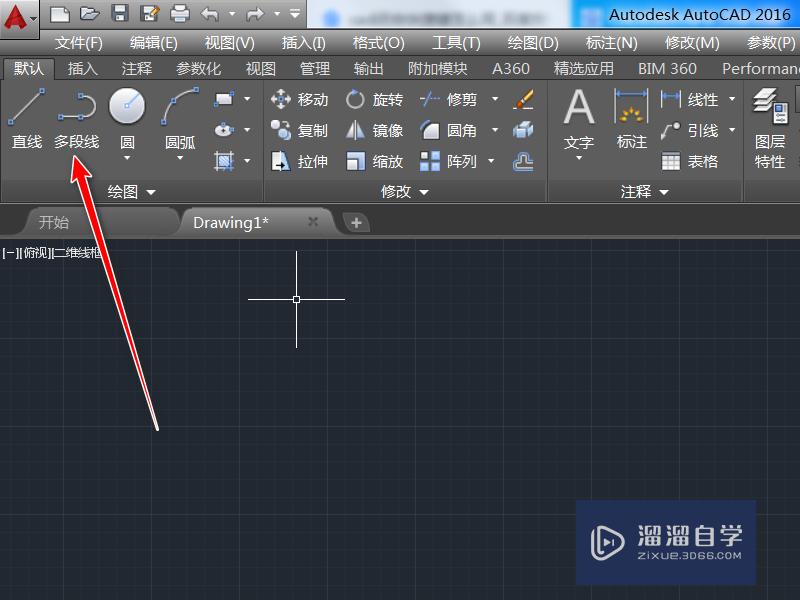Expand the Redo history dropdown arrow
Viewport: 800px width, 600px height.
coord(277,14)
